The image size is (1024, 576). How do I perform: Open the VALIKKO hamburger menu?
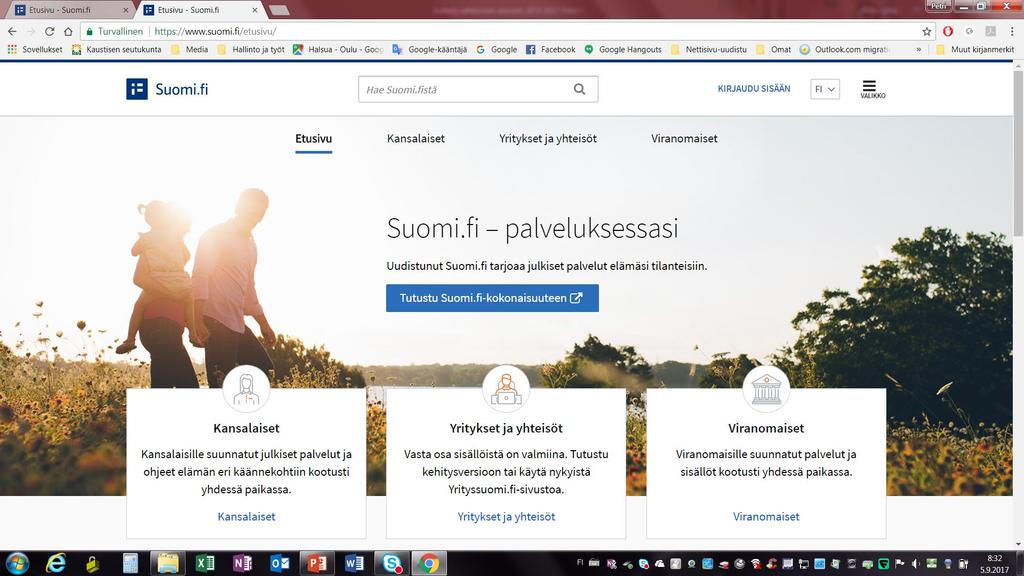coord(872,89)
